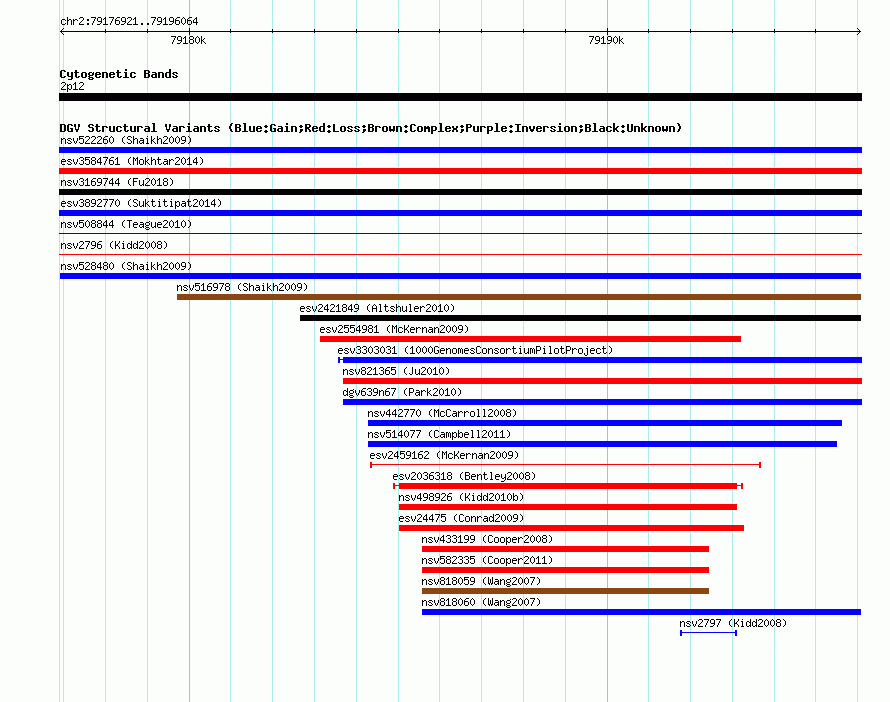The height and width of the screenshot is (702, 890).
Task: Select the dgv639n67 blue gain bar
Action: coord(602,402)
